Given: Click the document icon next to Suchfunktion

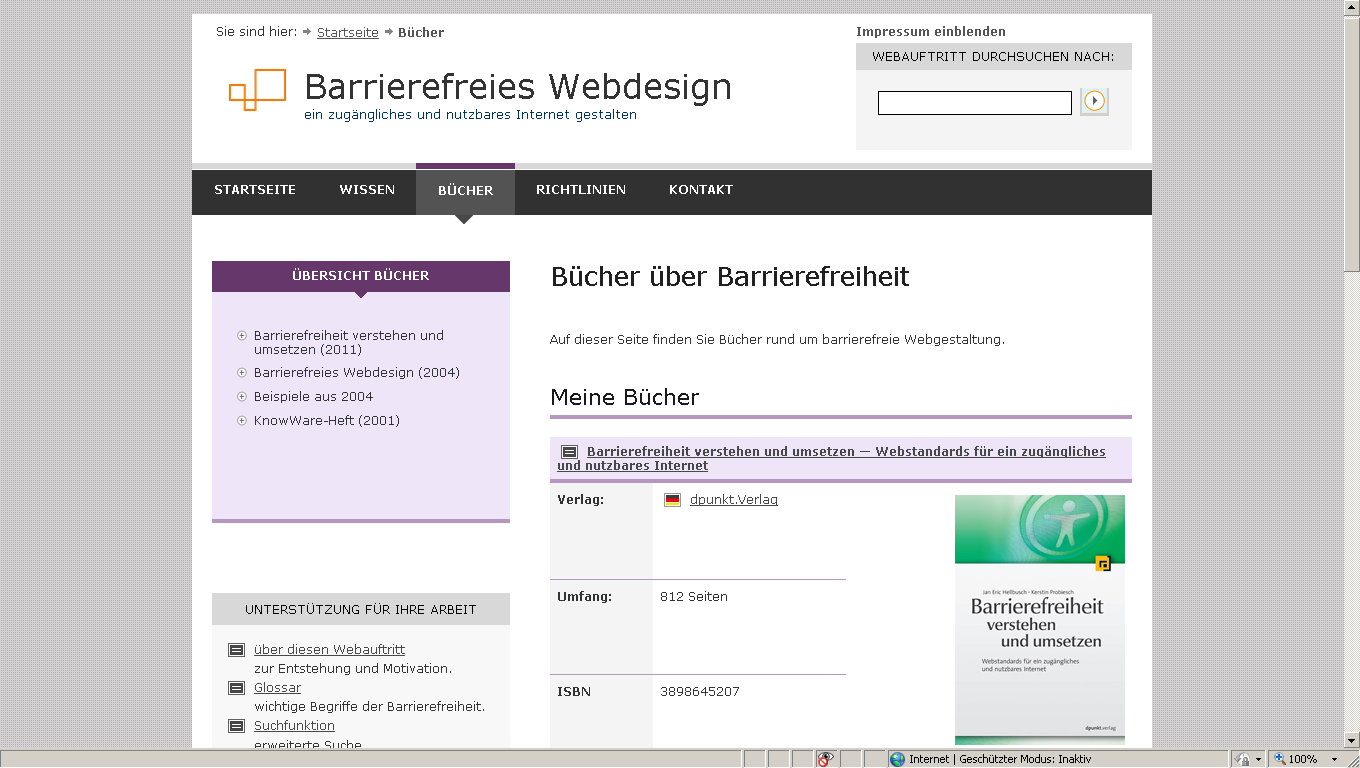Looking at the screenshot, I should [x=236, y=725].
